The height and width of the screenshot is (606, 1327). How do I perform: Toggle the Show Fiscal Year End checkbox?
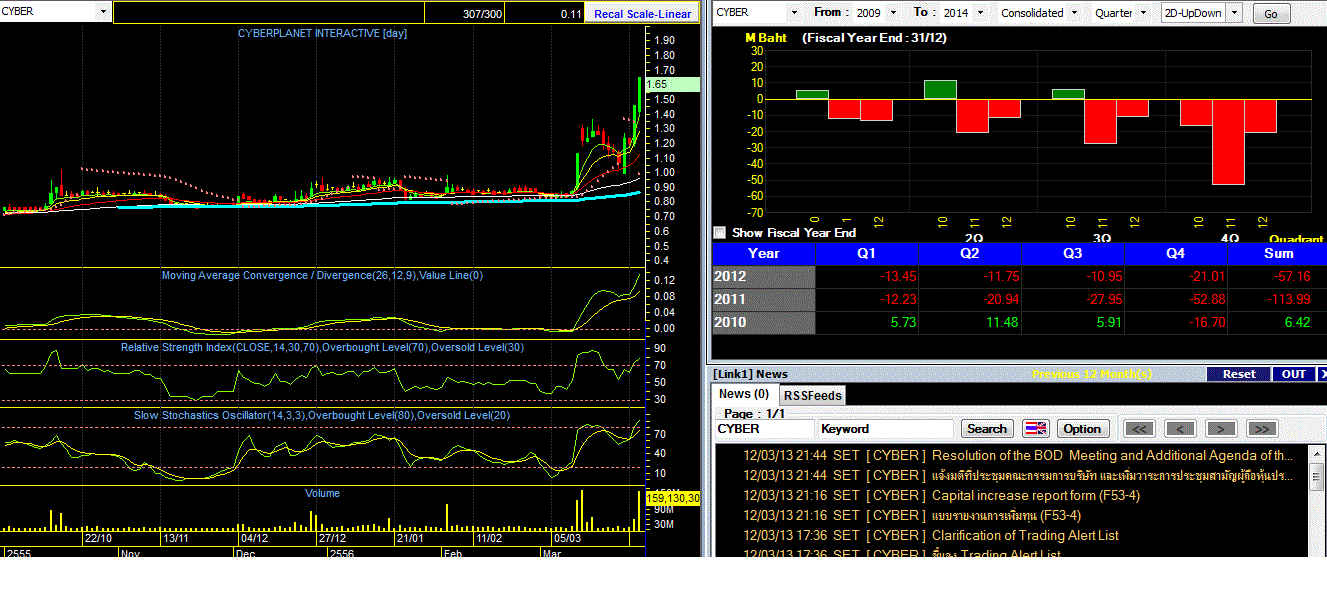[719, 232]
